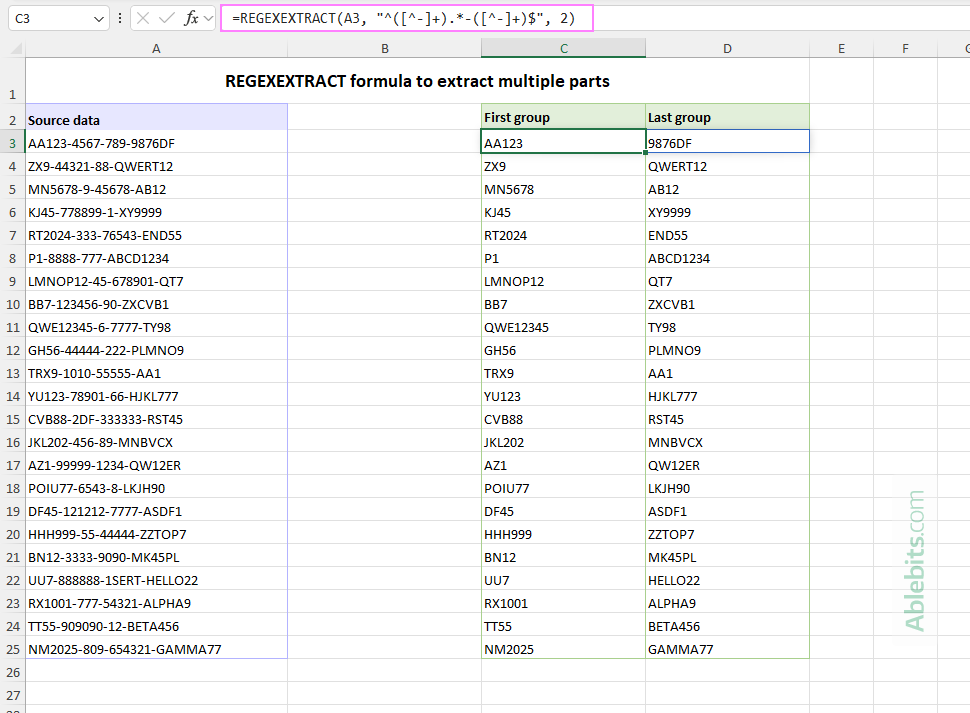Viewport: 970px width, 713px height.
Task: Select row 25 header
Action: tap(12, 649)
